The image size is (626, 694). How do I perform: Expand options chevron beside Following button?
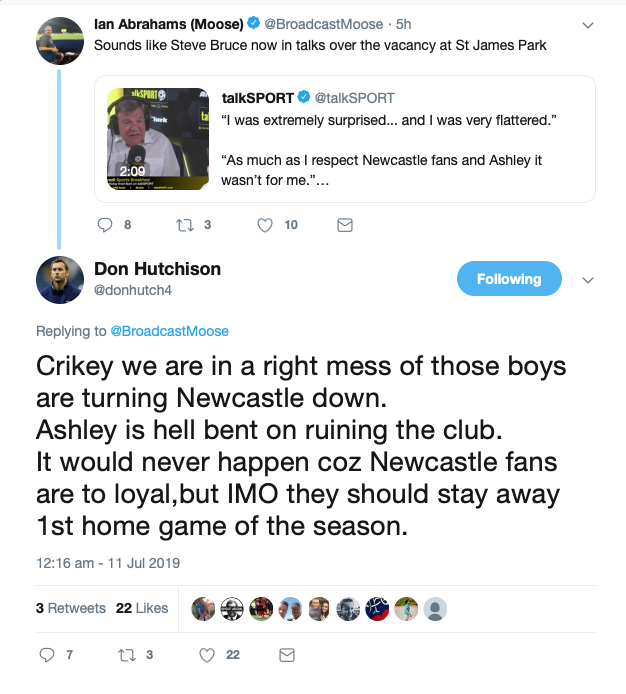click(x=587, y=280)
